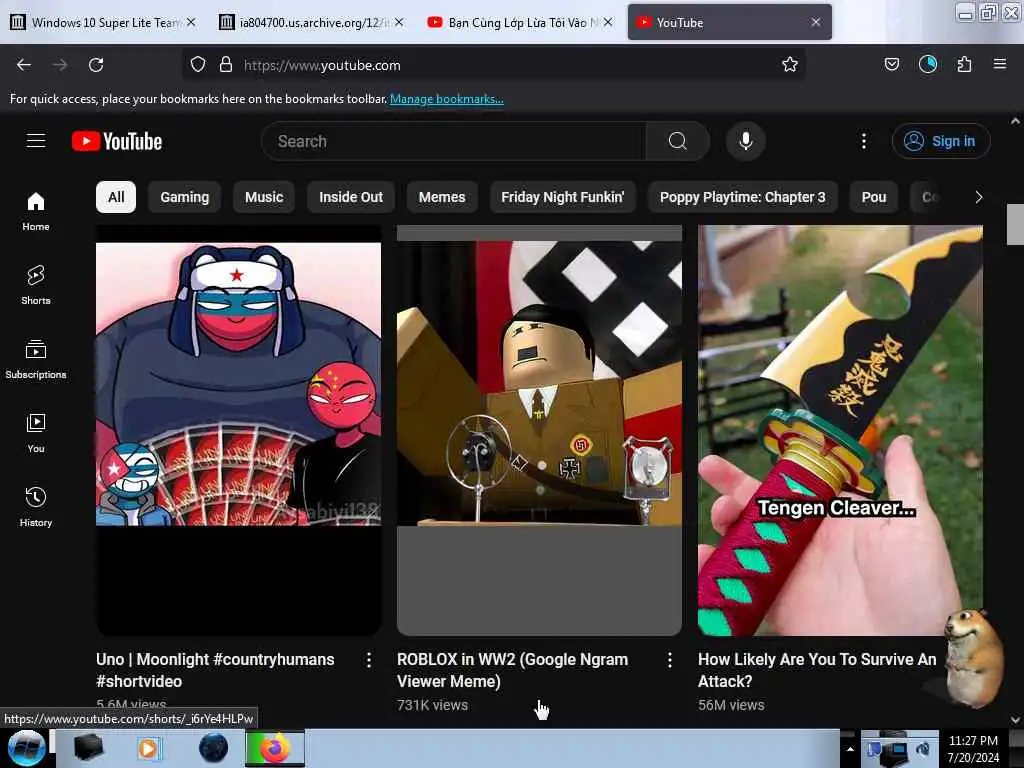Open ROBLOX in WW2 short thumbnail

pos(539,430)
